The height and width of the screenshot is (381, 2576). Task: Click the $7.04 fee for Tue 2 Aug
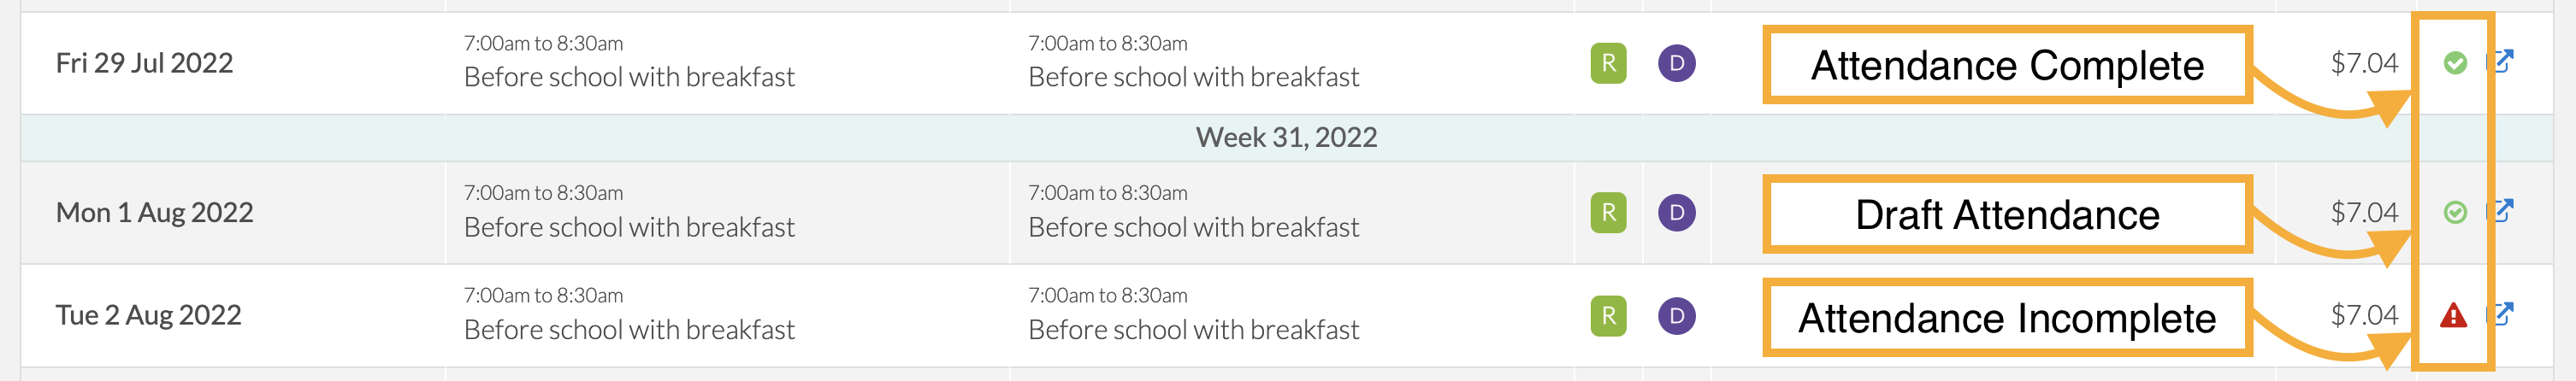pyautogui.click(x=2364, y=316)
